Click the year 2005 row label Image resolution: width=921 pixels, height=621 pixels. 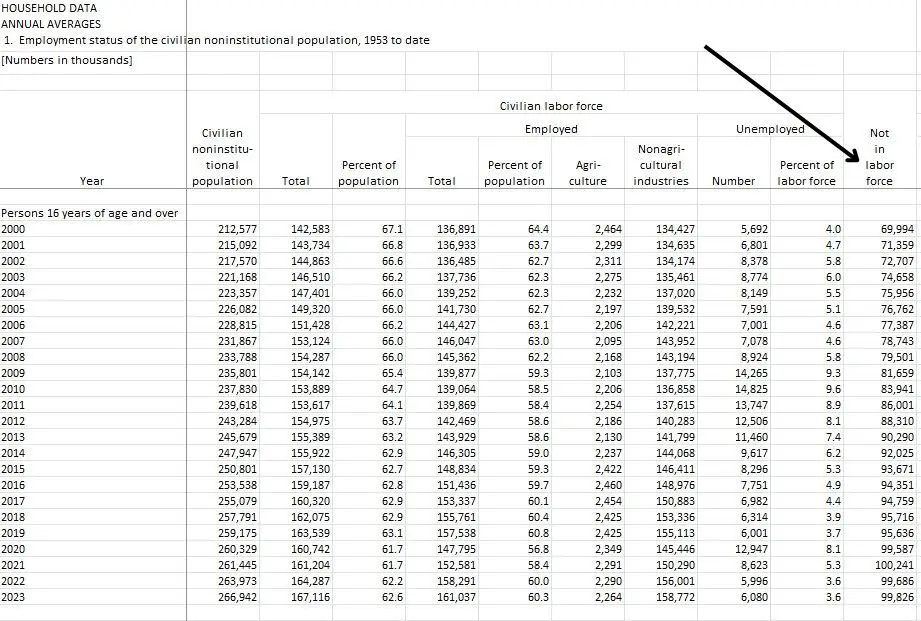(x=13, y=309)
